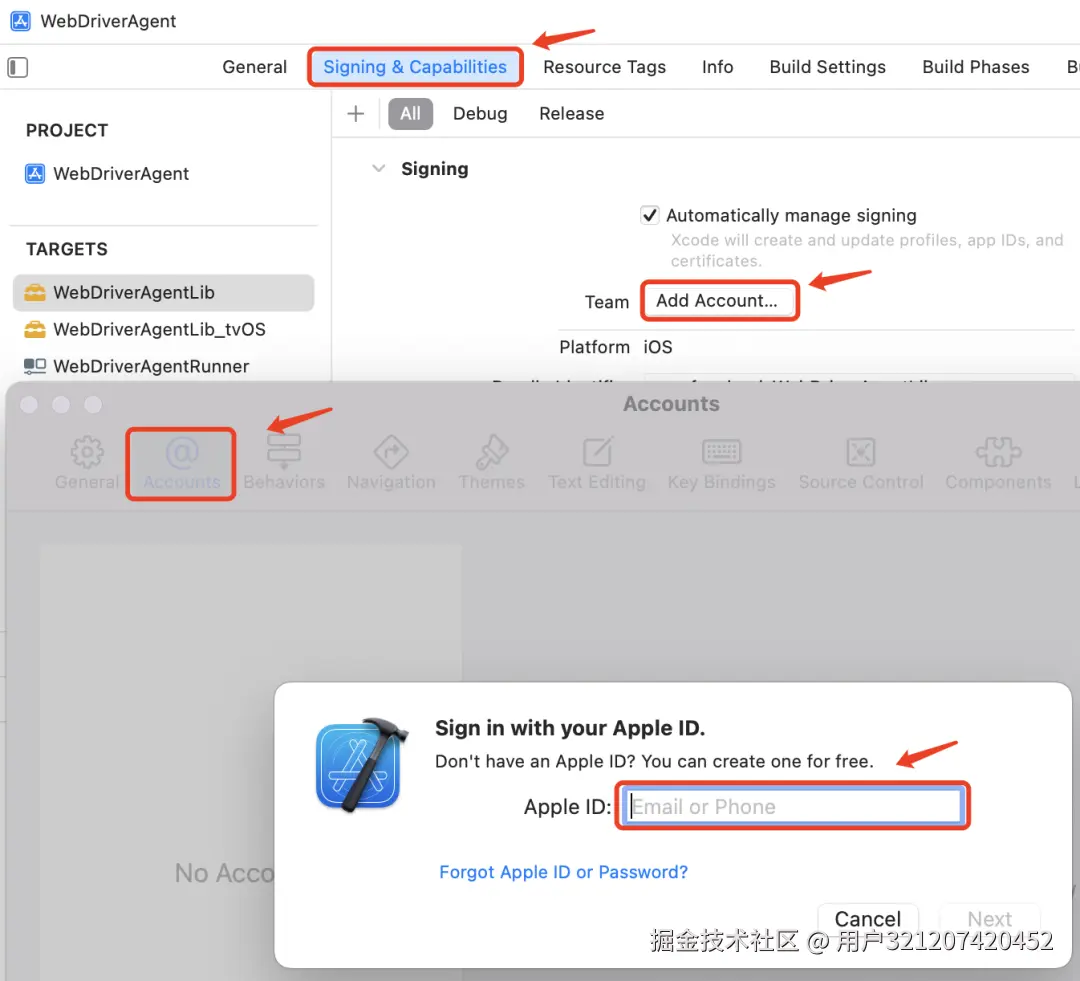1080x981 pixels.
Task: Collapse the Signing section chevron
Action: click(378, 169)
